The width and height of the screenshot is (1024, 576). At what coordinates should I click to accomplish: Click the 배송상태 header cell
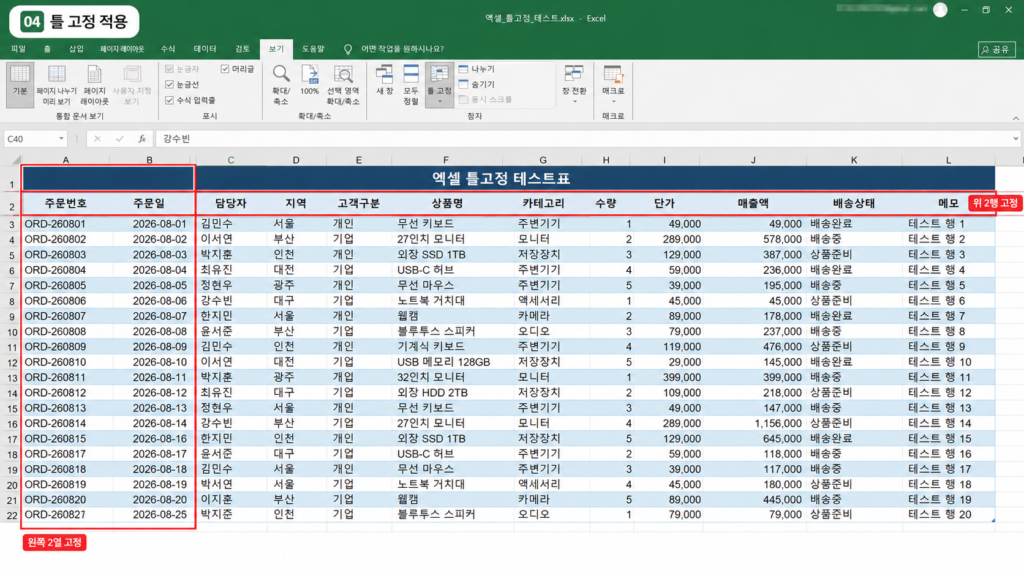click(x=854, y=203)
